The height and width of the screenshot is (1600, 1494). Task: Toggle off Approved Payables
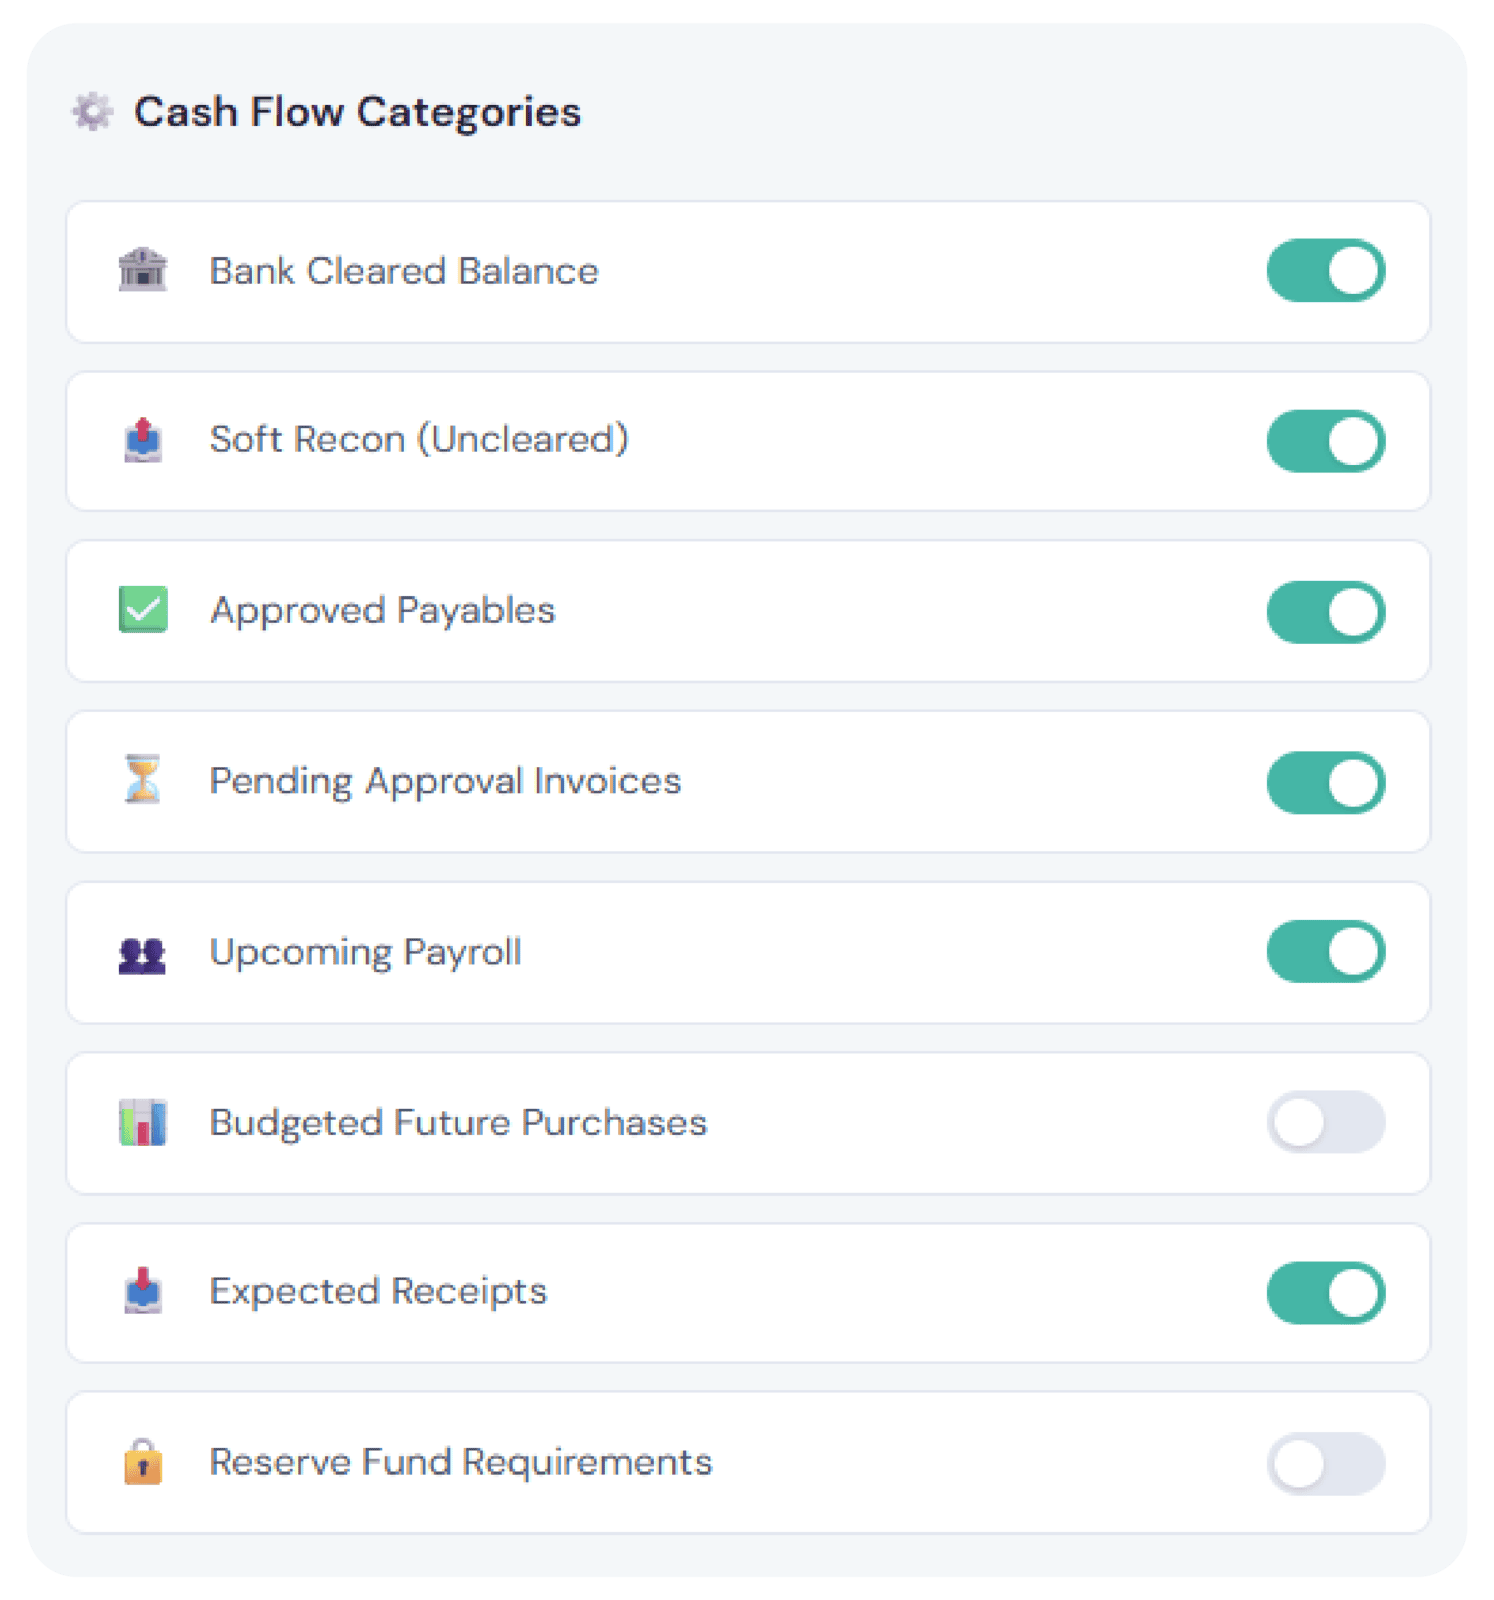click(x=1325, y=612)
